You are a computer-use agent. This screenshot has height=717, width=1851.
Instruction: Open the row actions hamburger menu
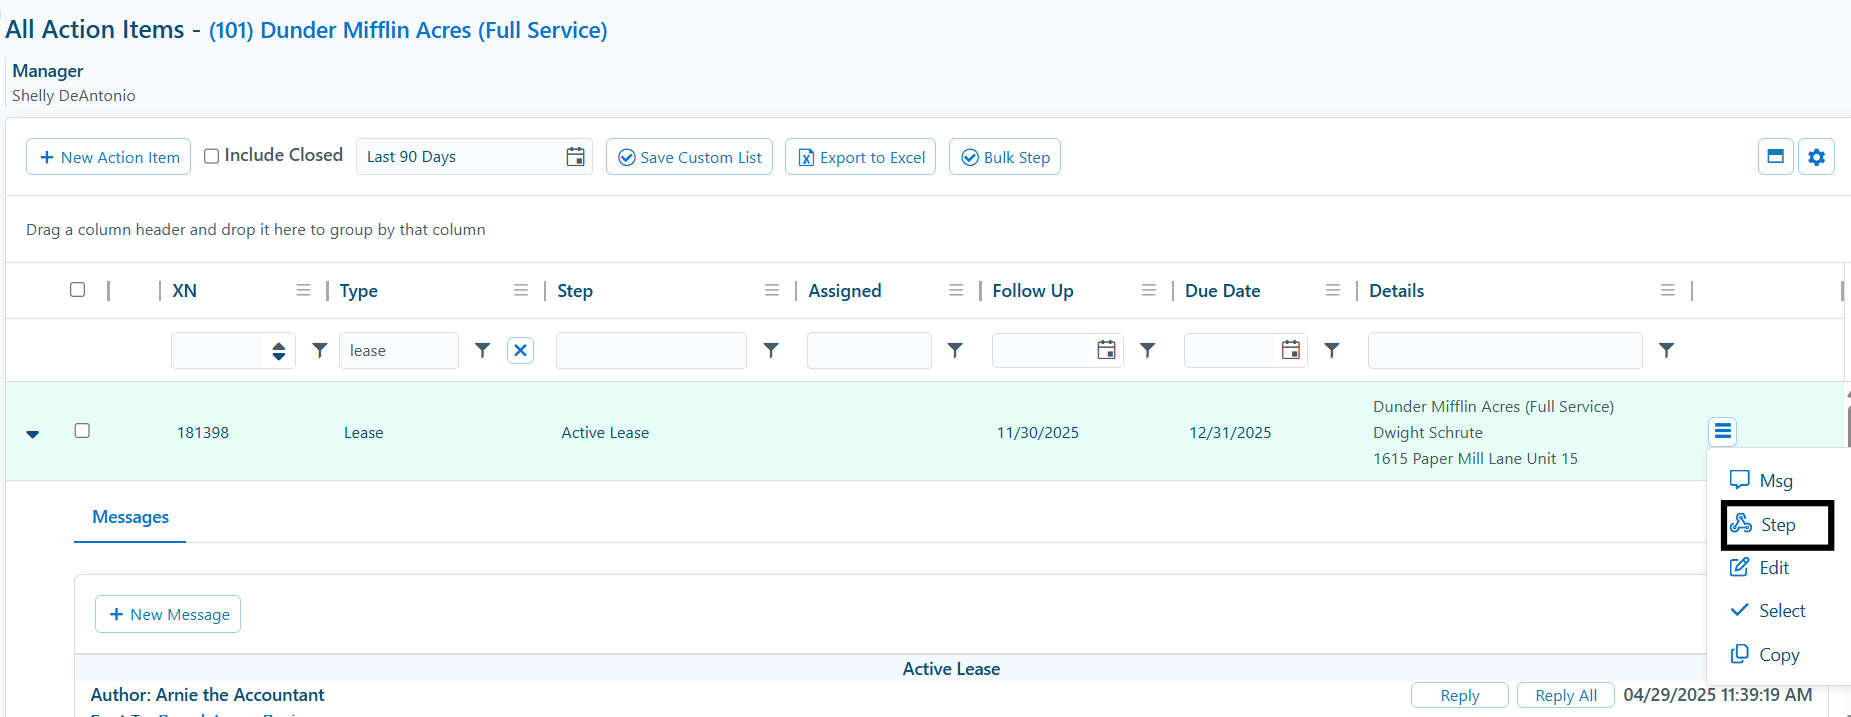[1723, 431]
